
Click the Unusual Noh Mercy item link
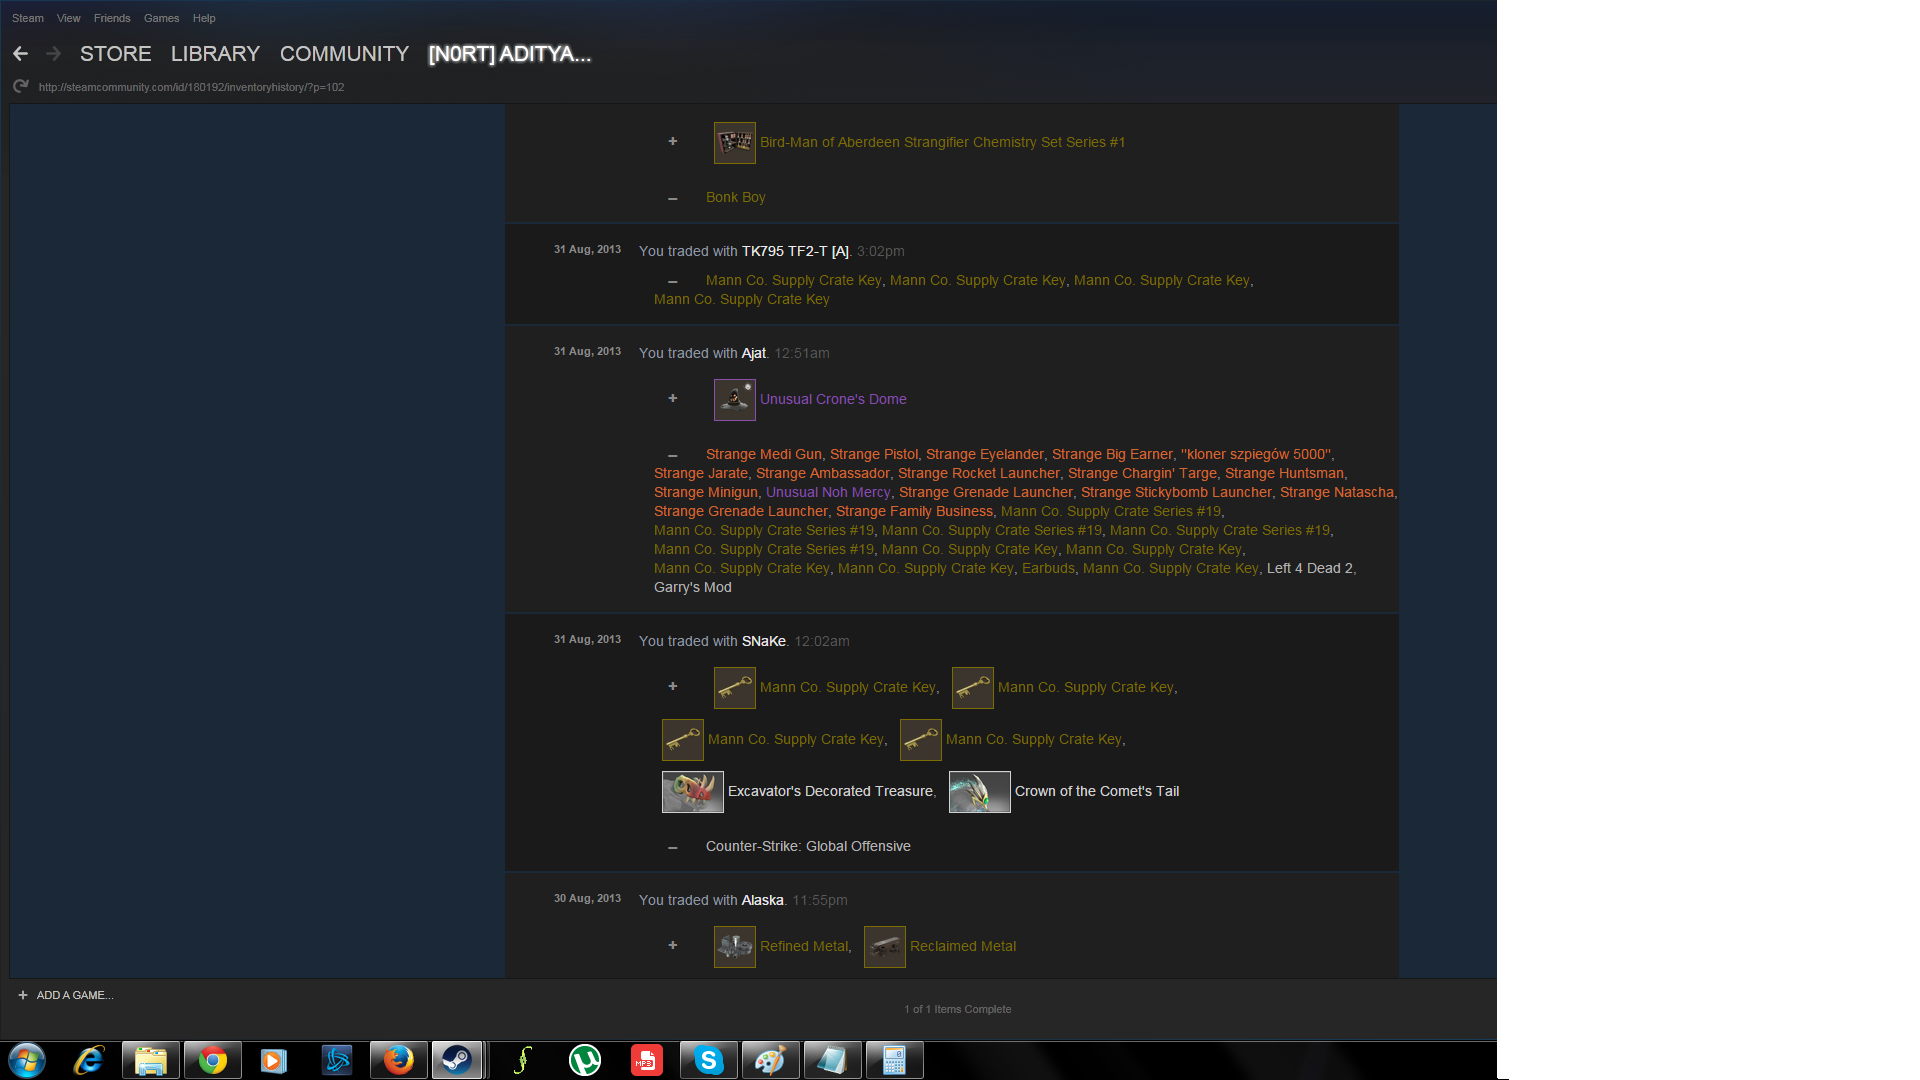point(828,493)
